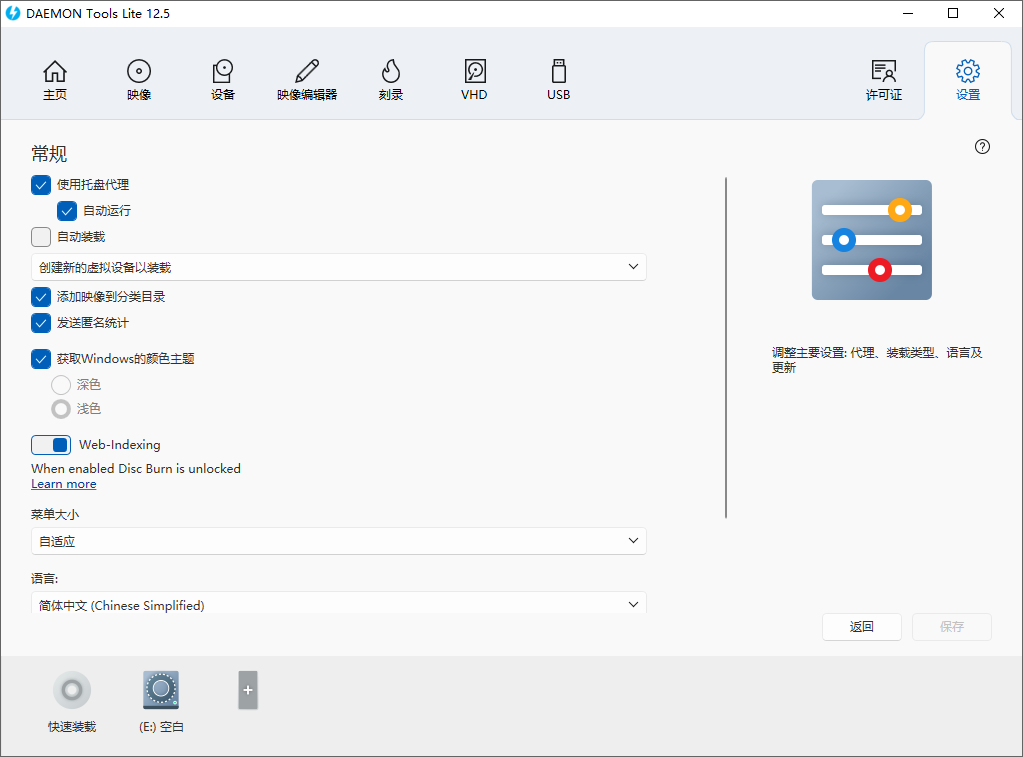Screen dimensions: 1023x757
Task: Go to the 主页 home screen
Action: tap(54, 79)
